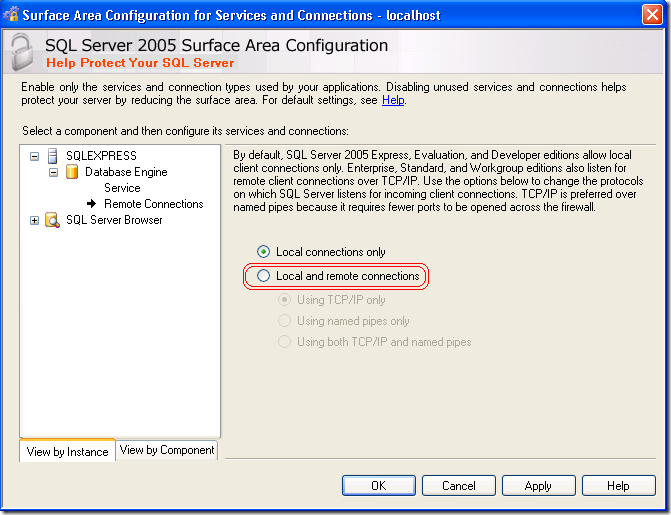Viewport: 671px width, 515px height.
Task: Collapse the Database Engine node
Action: pyautogui.click(x=53, y=173)
